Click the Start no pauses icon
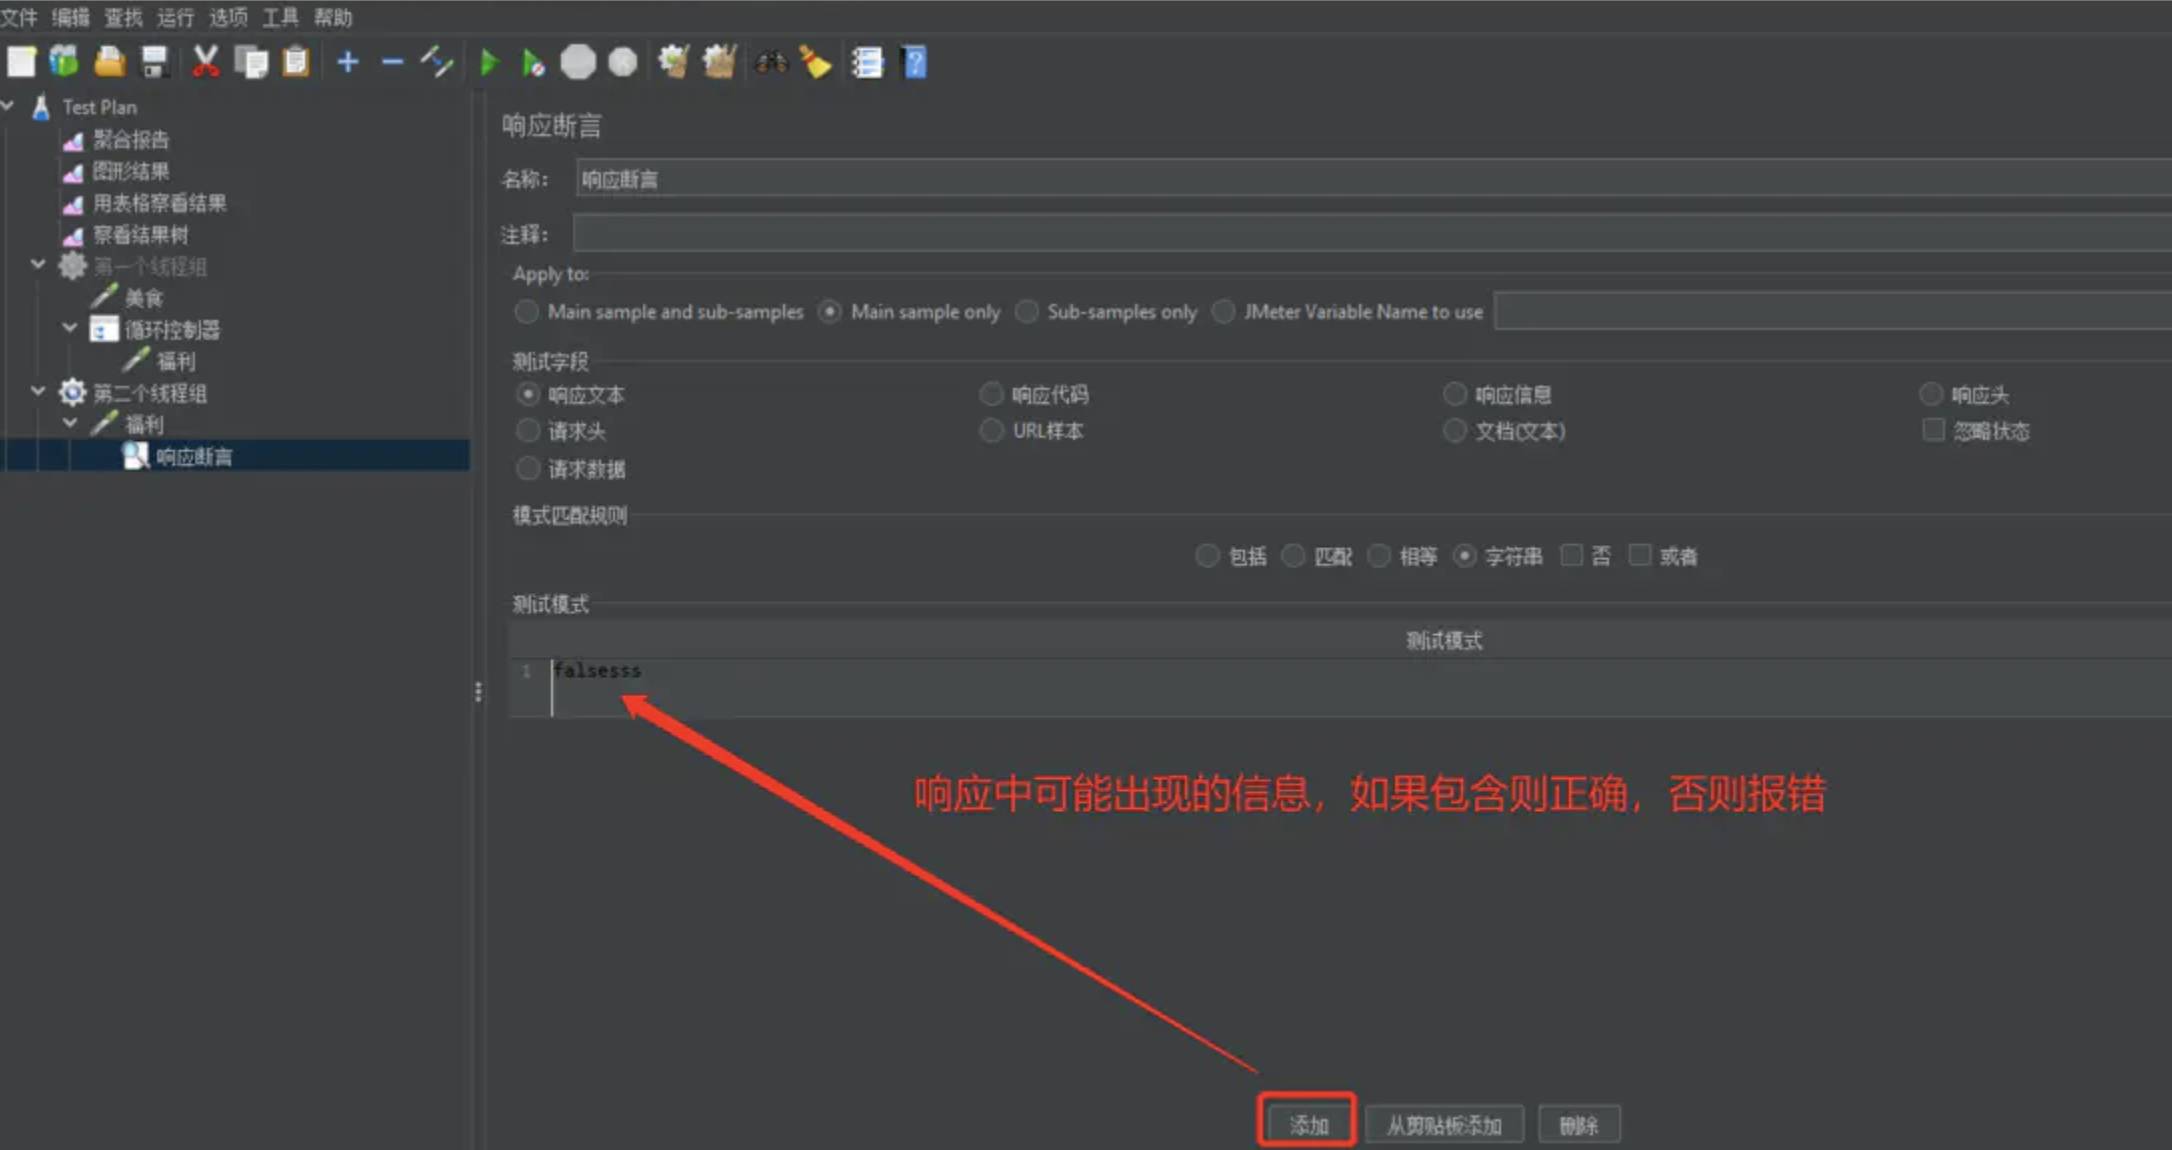Image resolution: width=2172 pixels, height=1150 pixels. point(533,64)
